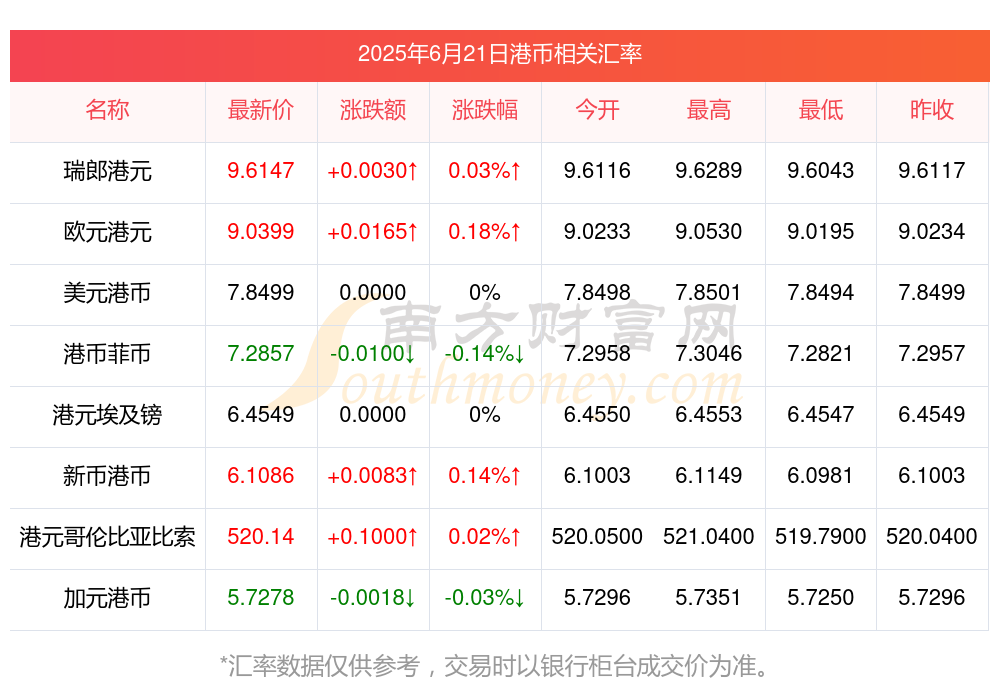Click the low value 7.8494
Image resolution: width=1000 pixels, height=698 pixels.
point(821,292)
